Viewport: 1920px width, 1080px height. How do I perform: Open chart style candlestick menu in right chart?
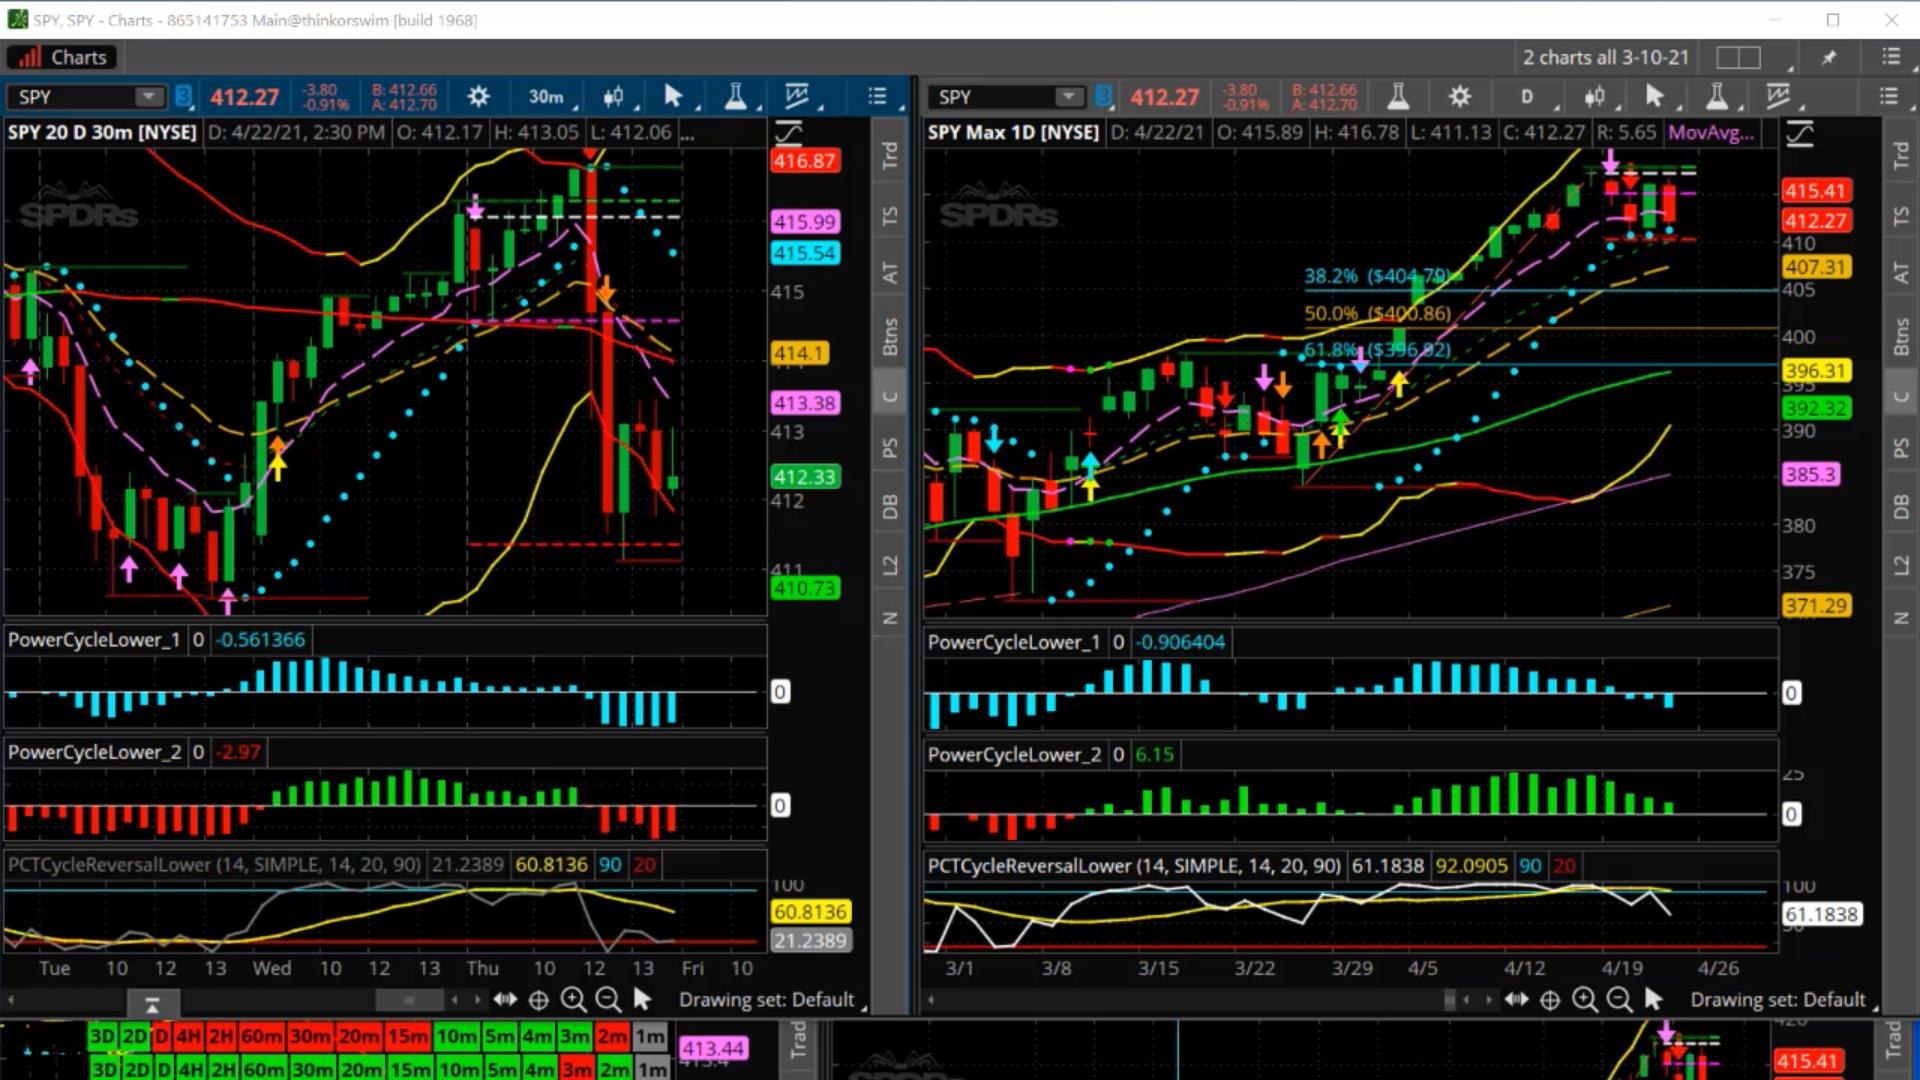point(1594,97)
